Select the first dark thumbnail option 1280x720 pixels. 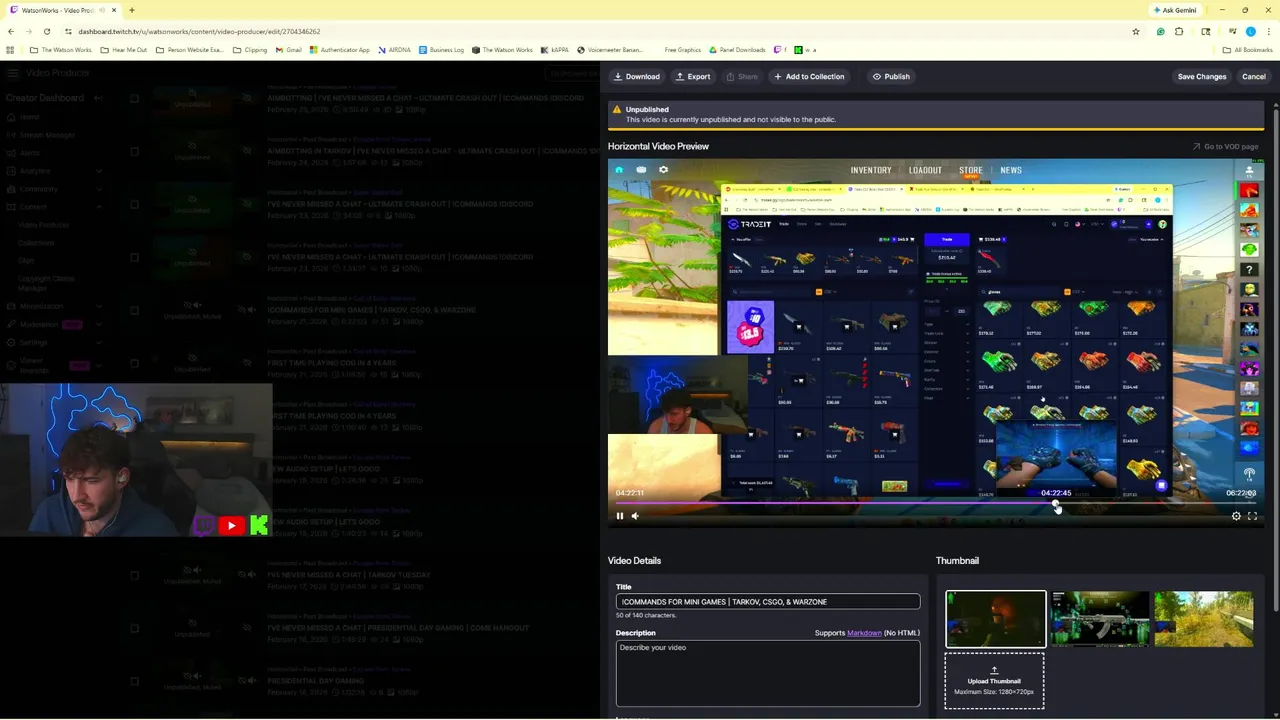pyautogui.click(x=996, y=619)
